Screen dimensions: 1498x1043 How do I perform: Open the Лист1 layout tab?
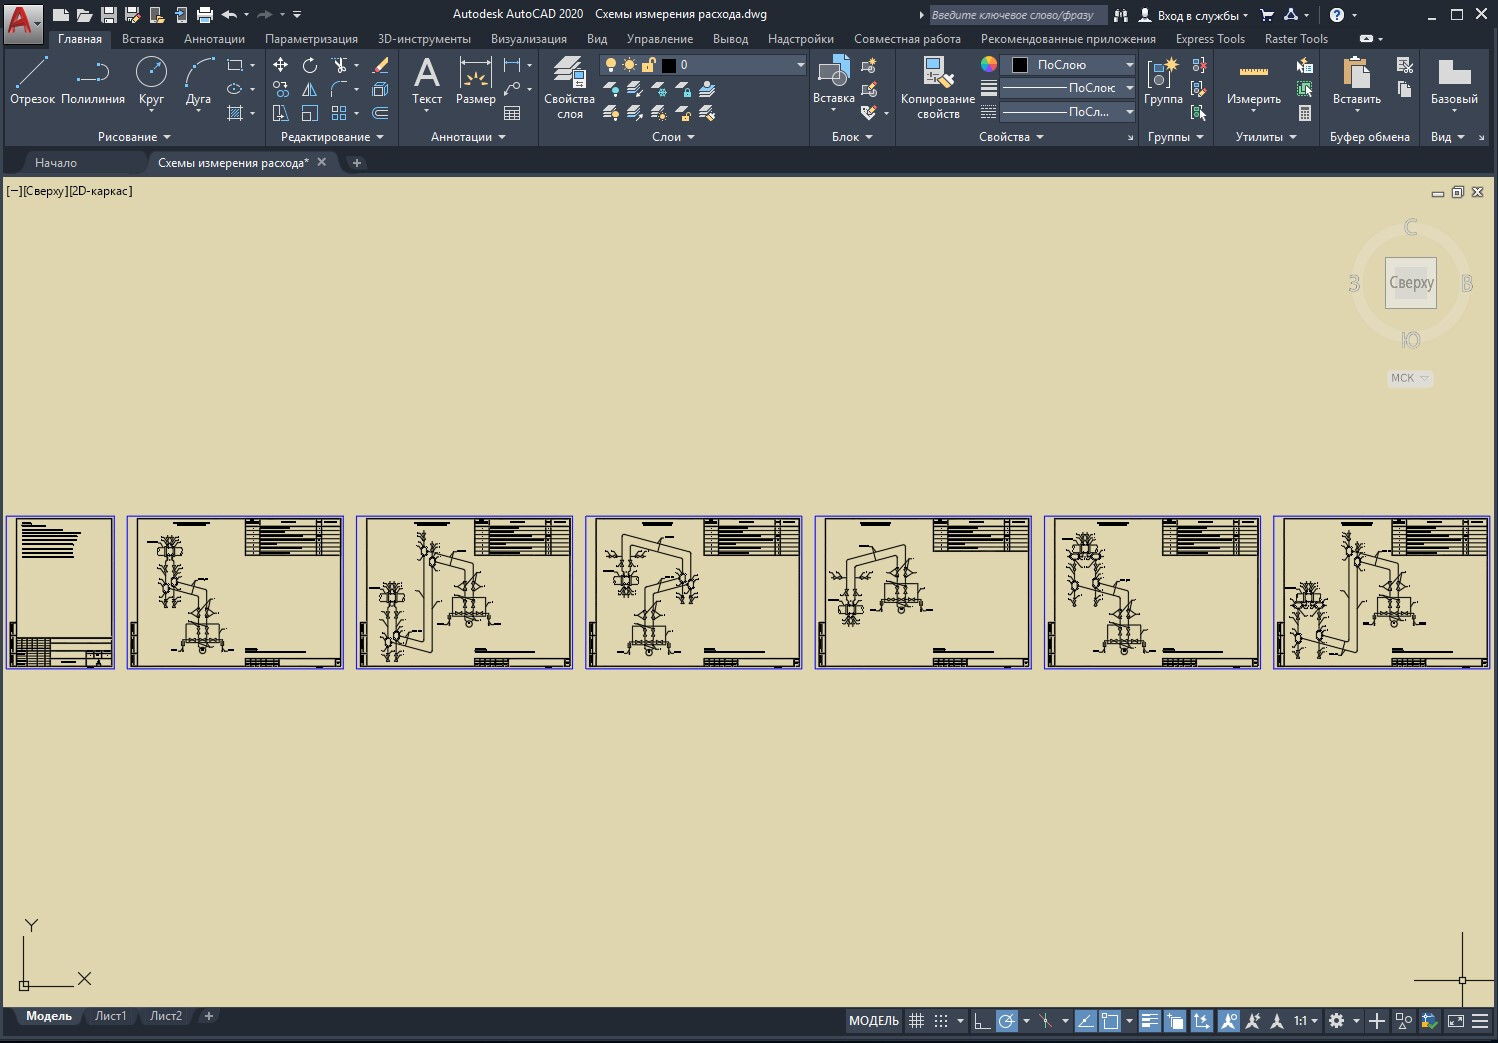pyautogui.click(x=110, y=1016)
